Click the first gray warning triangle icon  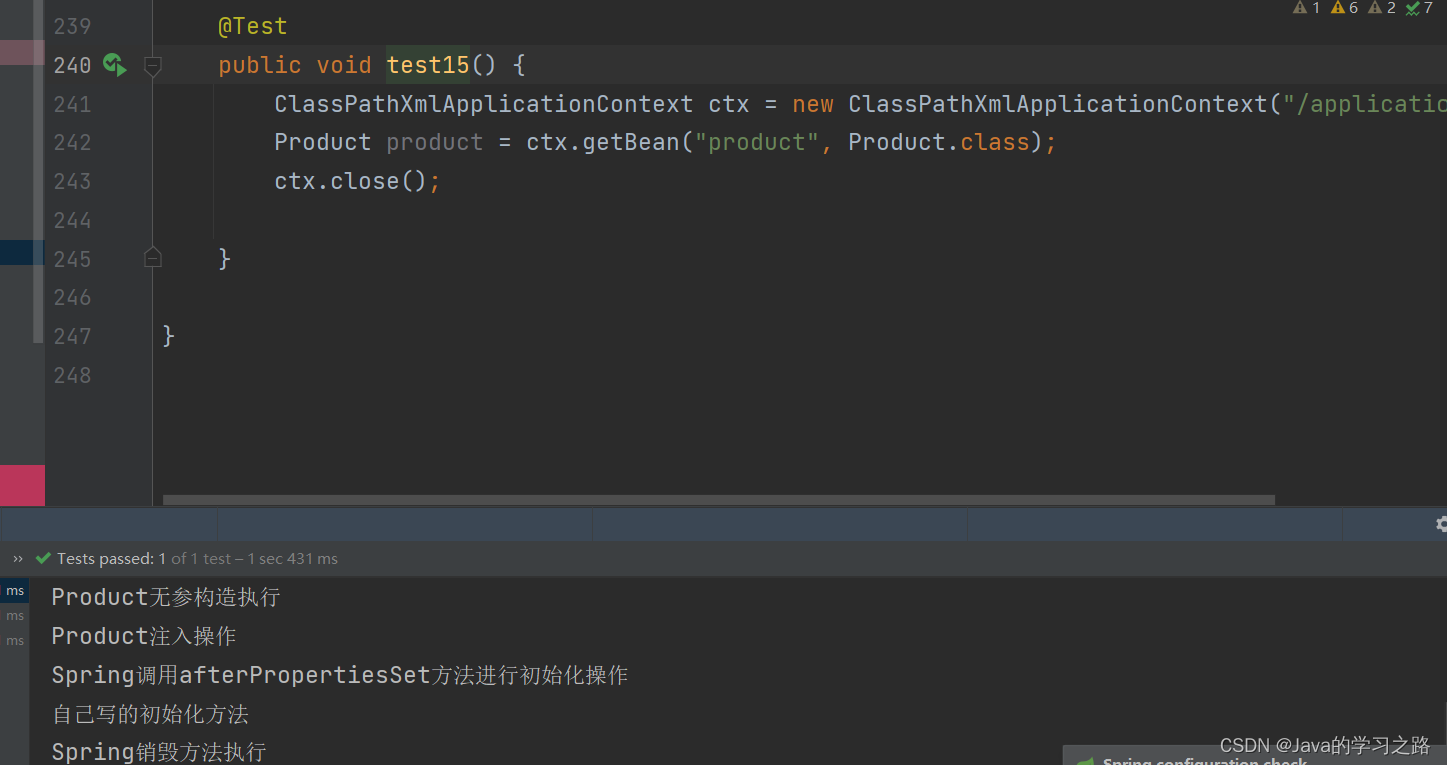[1300, 8]
